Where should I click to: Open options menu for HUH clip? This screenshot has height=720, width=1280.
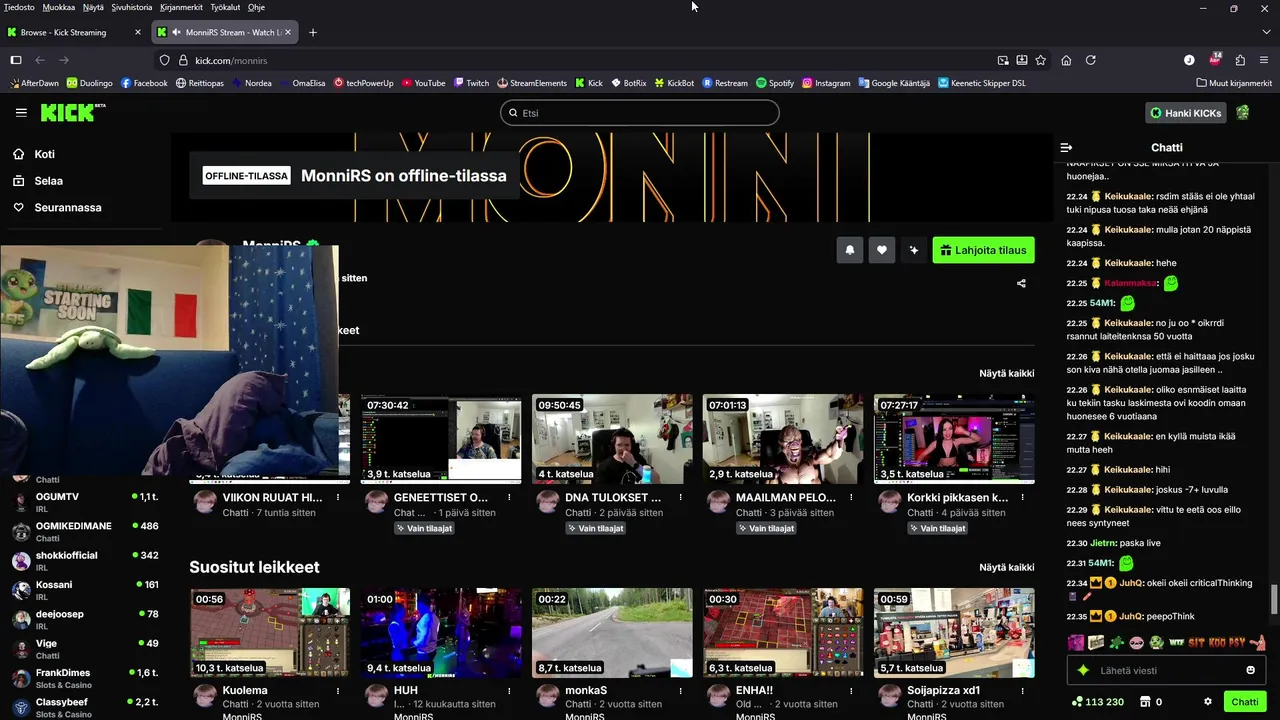[x=509, y=690]
